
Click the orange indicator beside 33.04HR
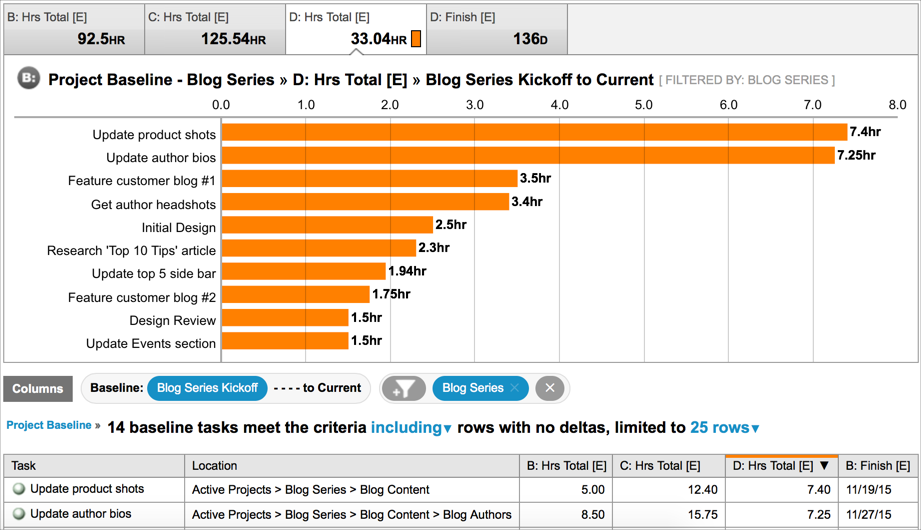[x=416, y=39]
